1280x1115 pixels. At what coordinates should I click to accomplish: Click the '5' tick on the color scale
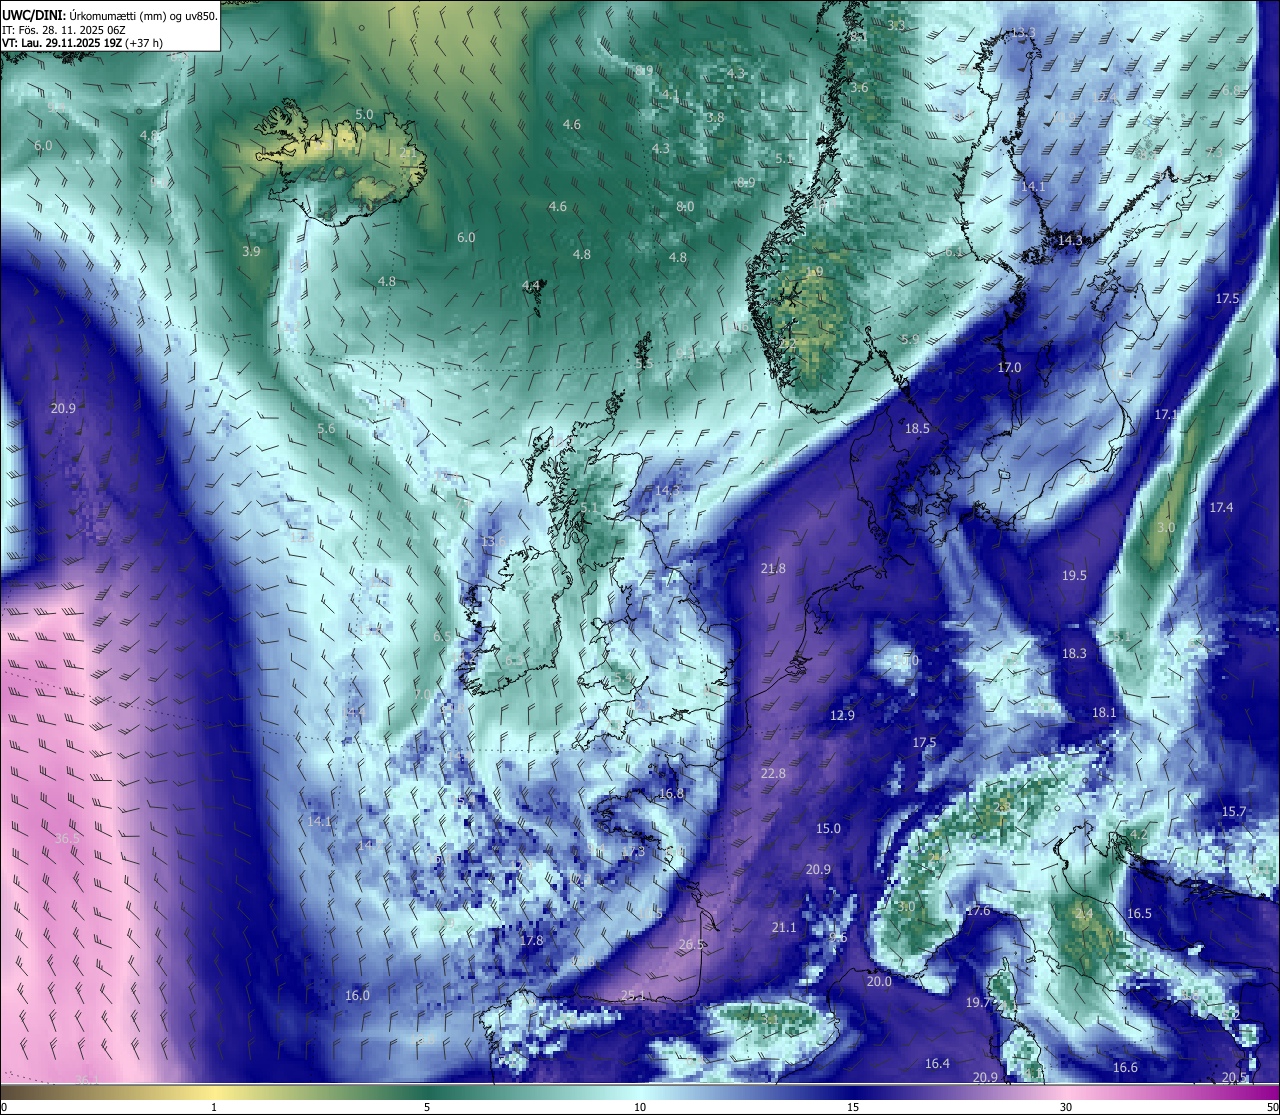click(427, 1107)
